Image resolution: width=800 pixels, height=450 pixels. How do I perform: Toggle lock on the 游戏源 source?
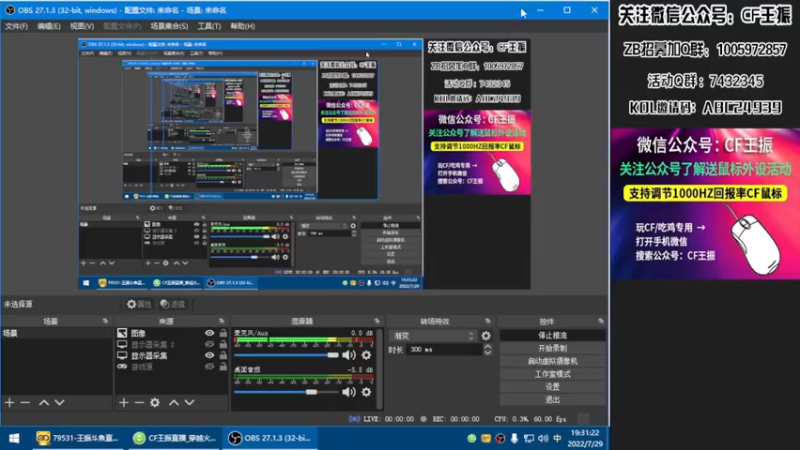point(223,367)
